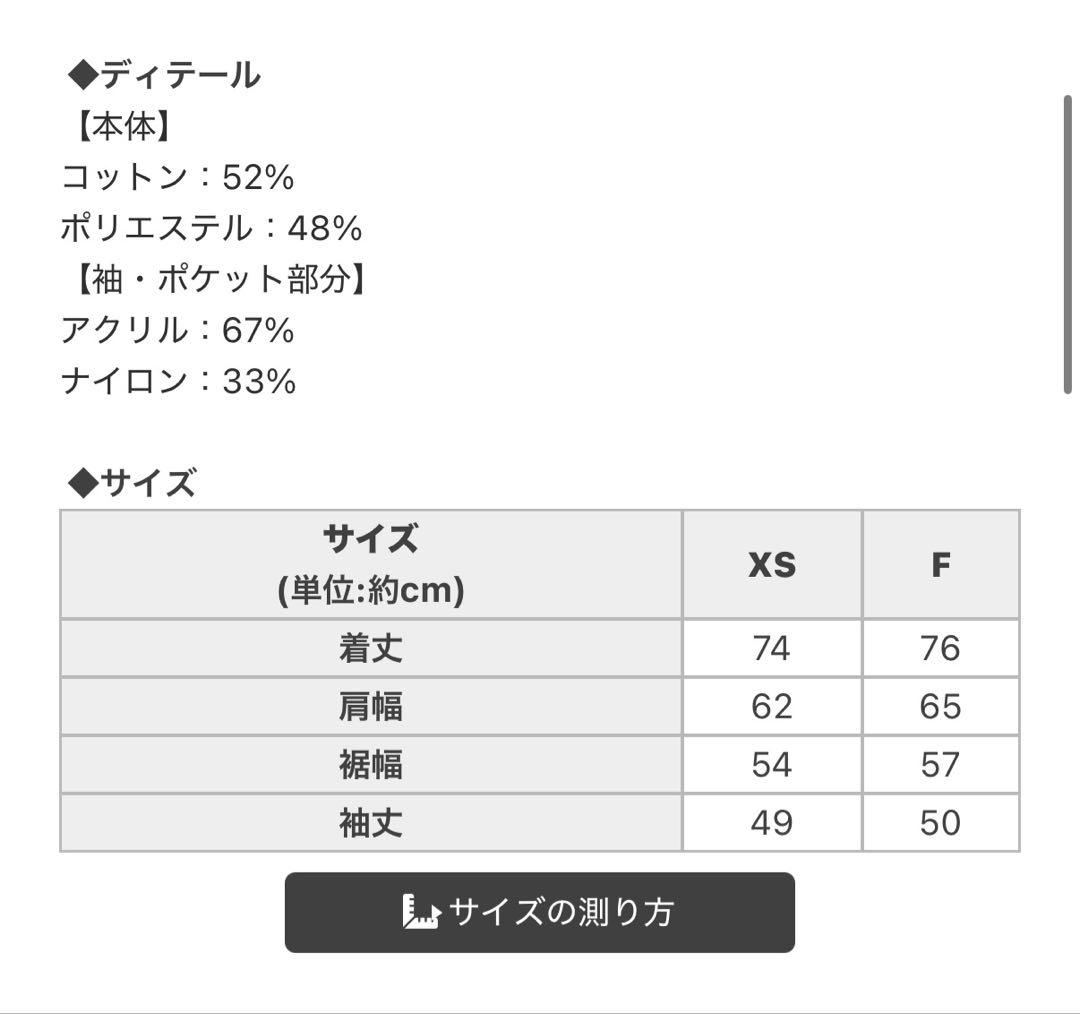Click the value 57 for 裾幅
The image size is (1080, 1014).
[938, 765]
